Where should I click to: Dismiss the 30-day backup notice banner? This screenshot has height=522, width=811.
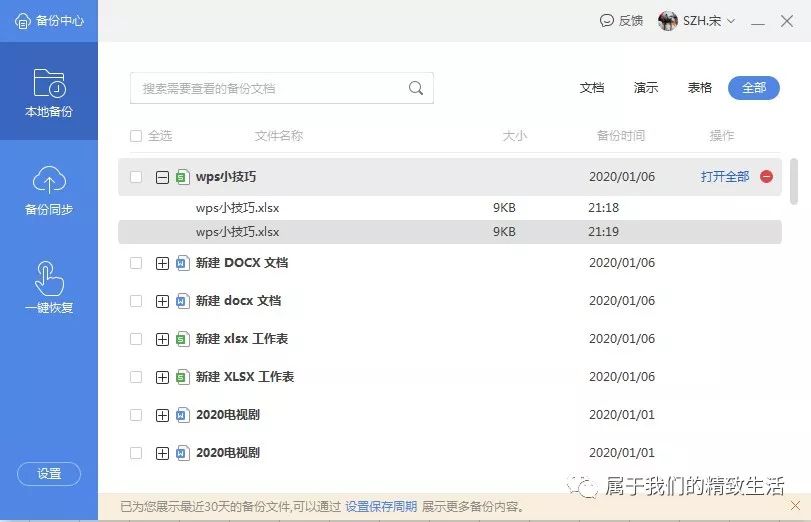click(795, 505)
